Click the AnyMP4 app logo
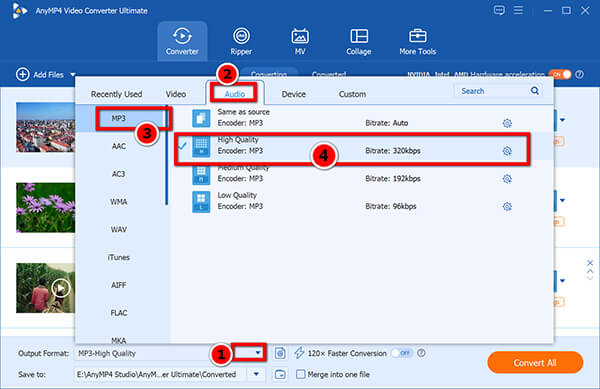The height and width of the screenshot is (389, 600). pyautogui.click(x=19, y=11)
